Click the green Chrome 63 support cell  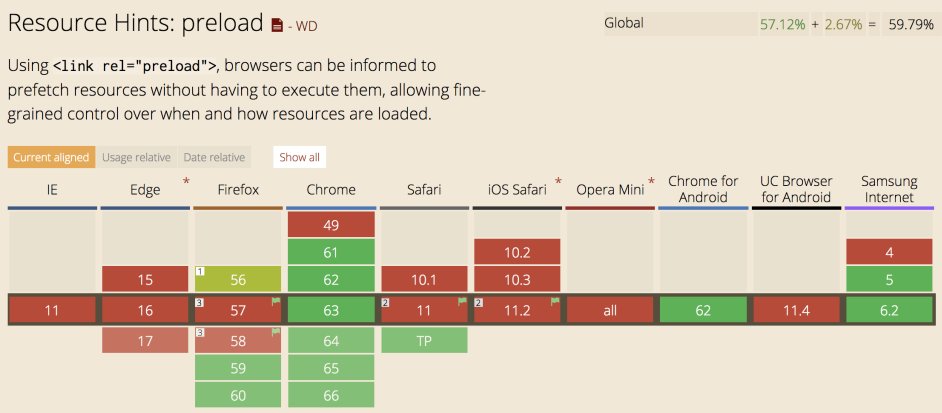click(331, 310)
